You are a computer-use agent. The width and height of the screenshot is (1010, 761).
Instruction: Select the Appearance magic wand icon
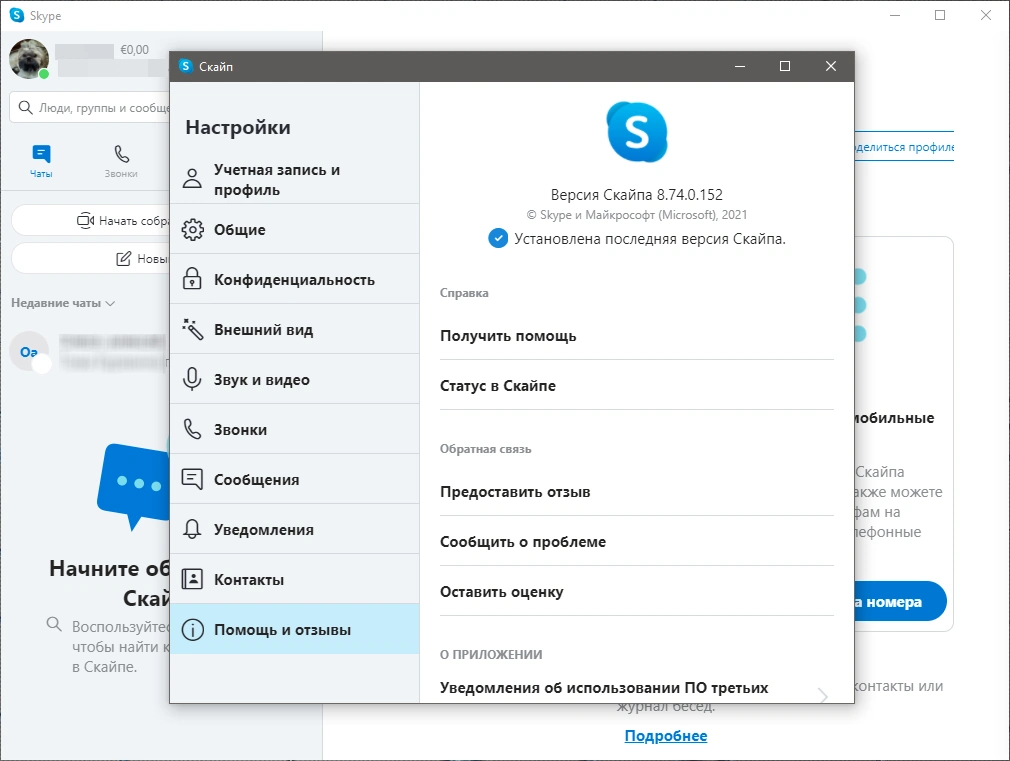(x=192, y=329)
